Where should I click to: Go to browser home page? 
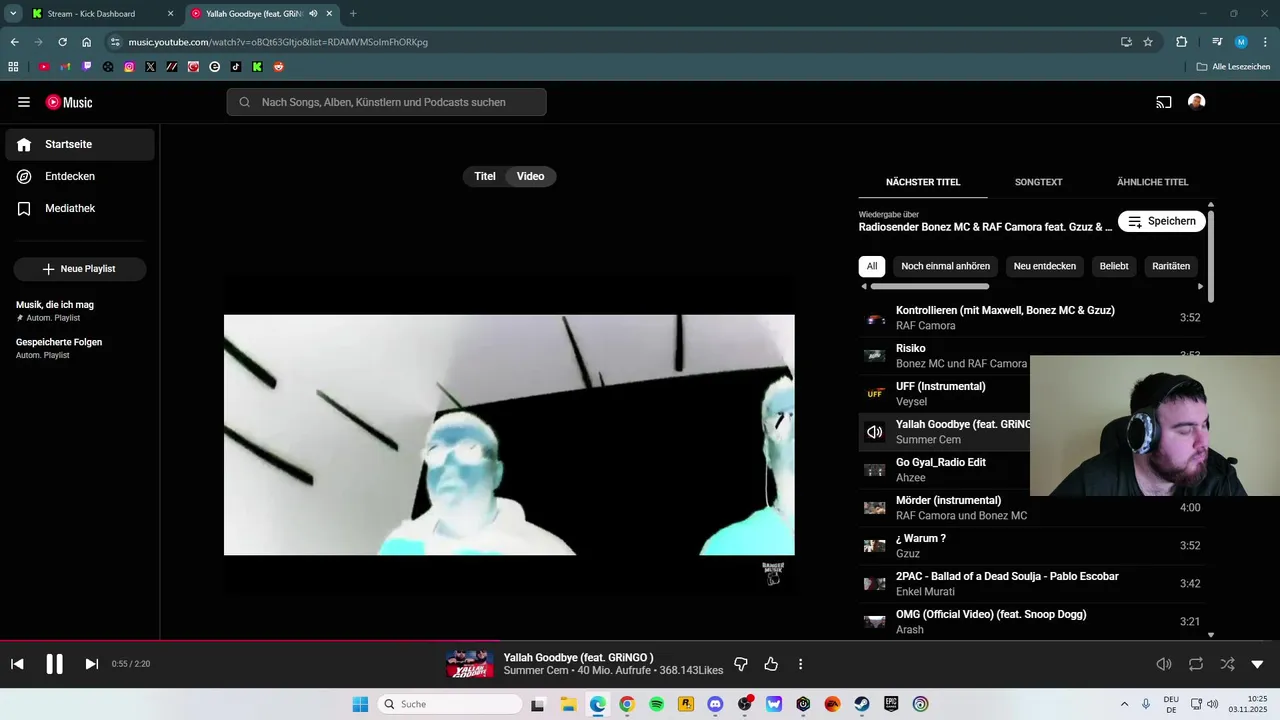point(87,42)
